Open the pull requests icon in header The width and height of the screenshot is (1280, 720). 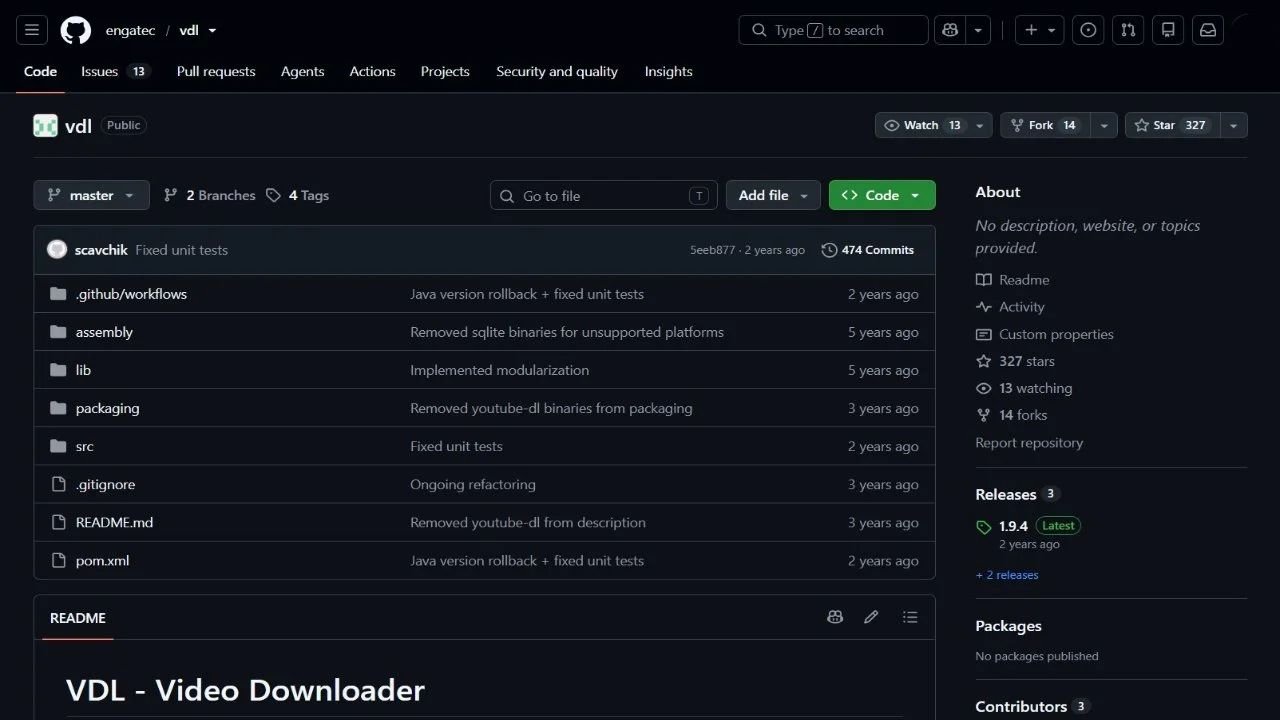[1128, 30]
